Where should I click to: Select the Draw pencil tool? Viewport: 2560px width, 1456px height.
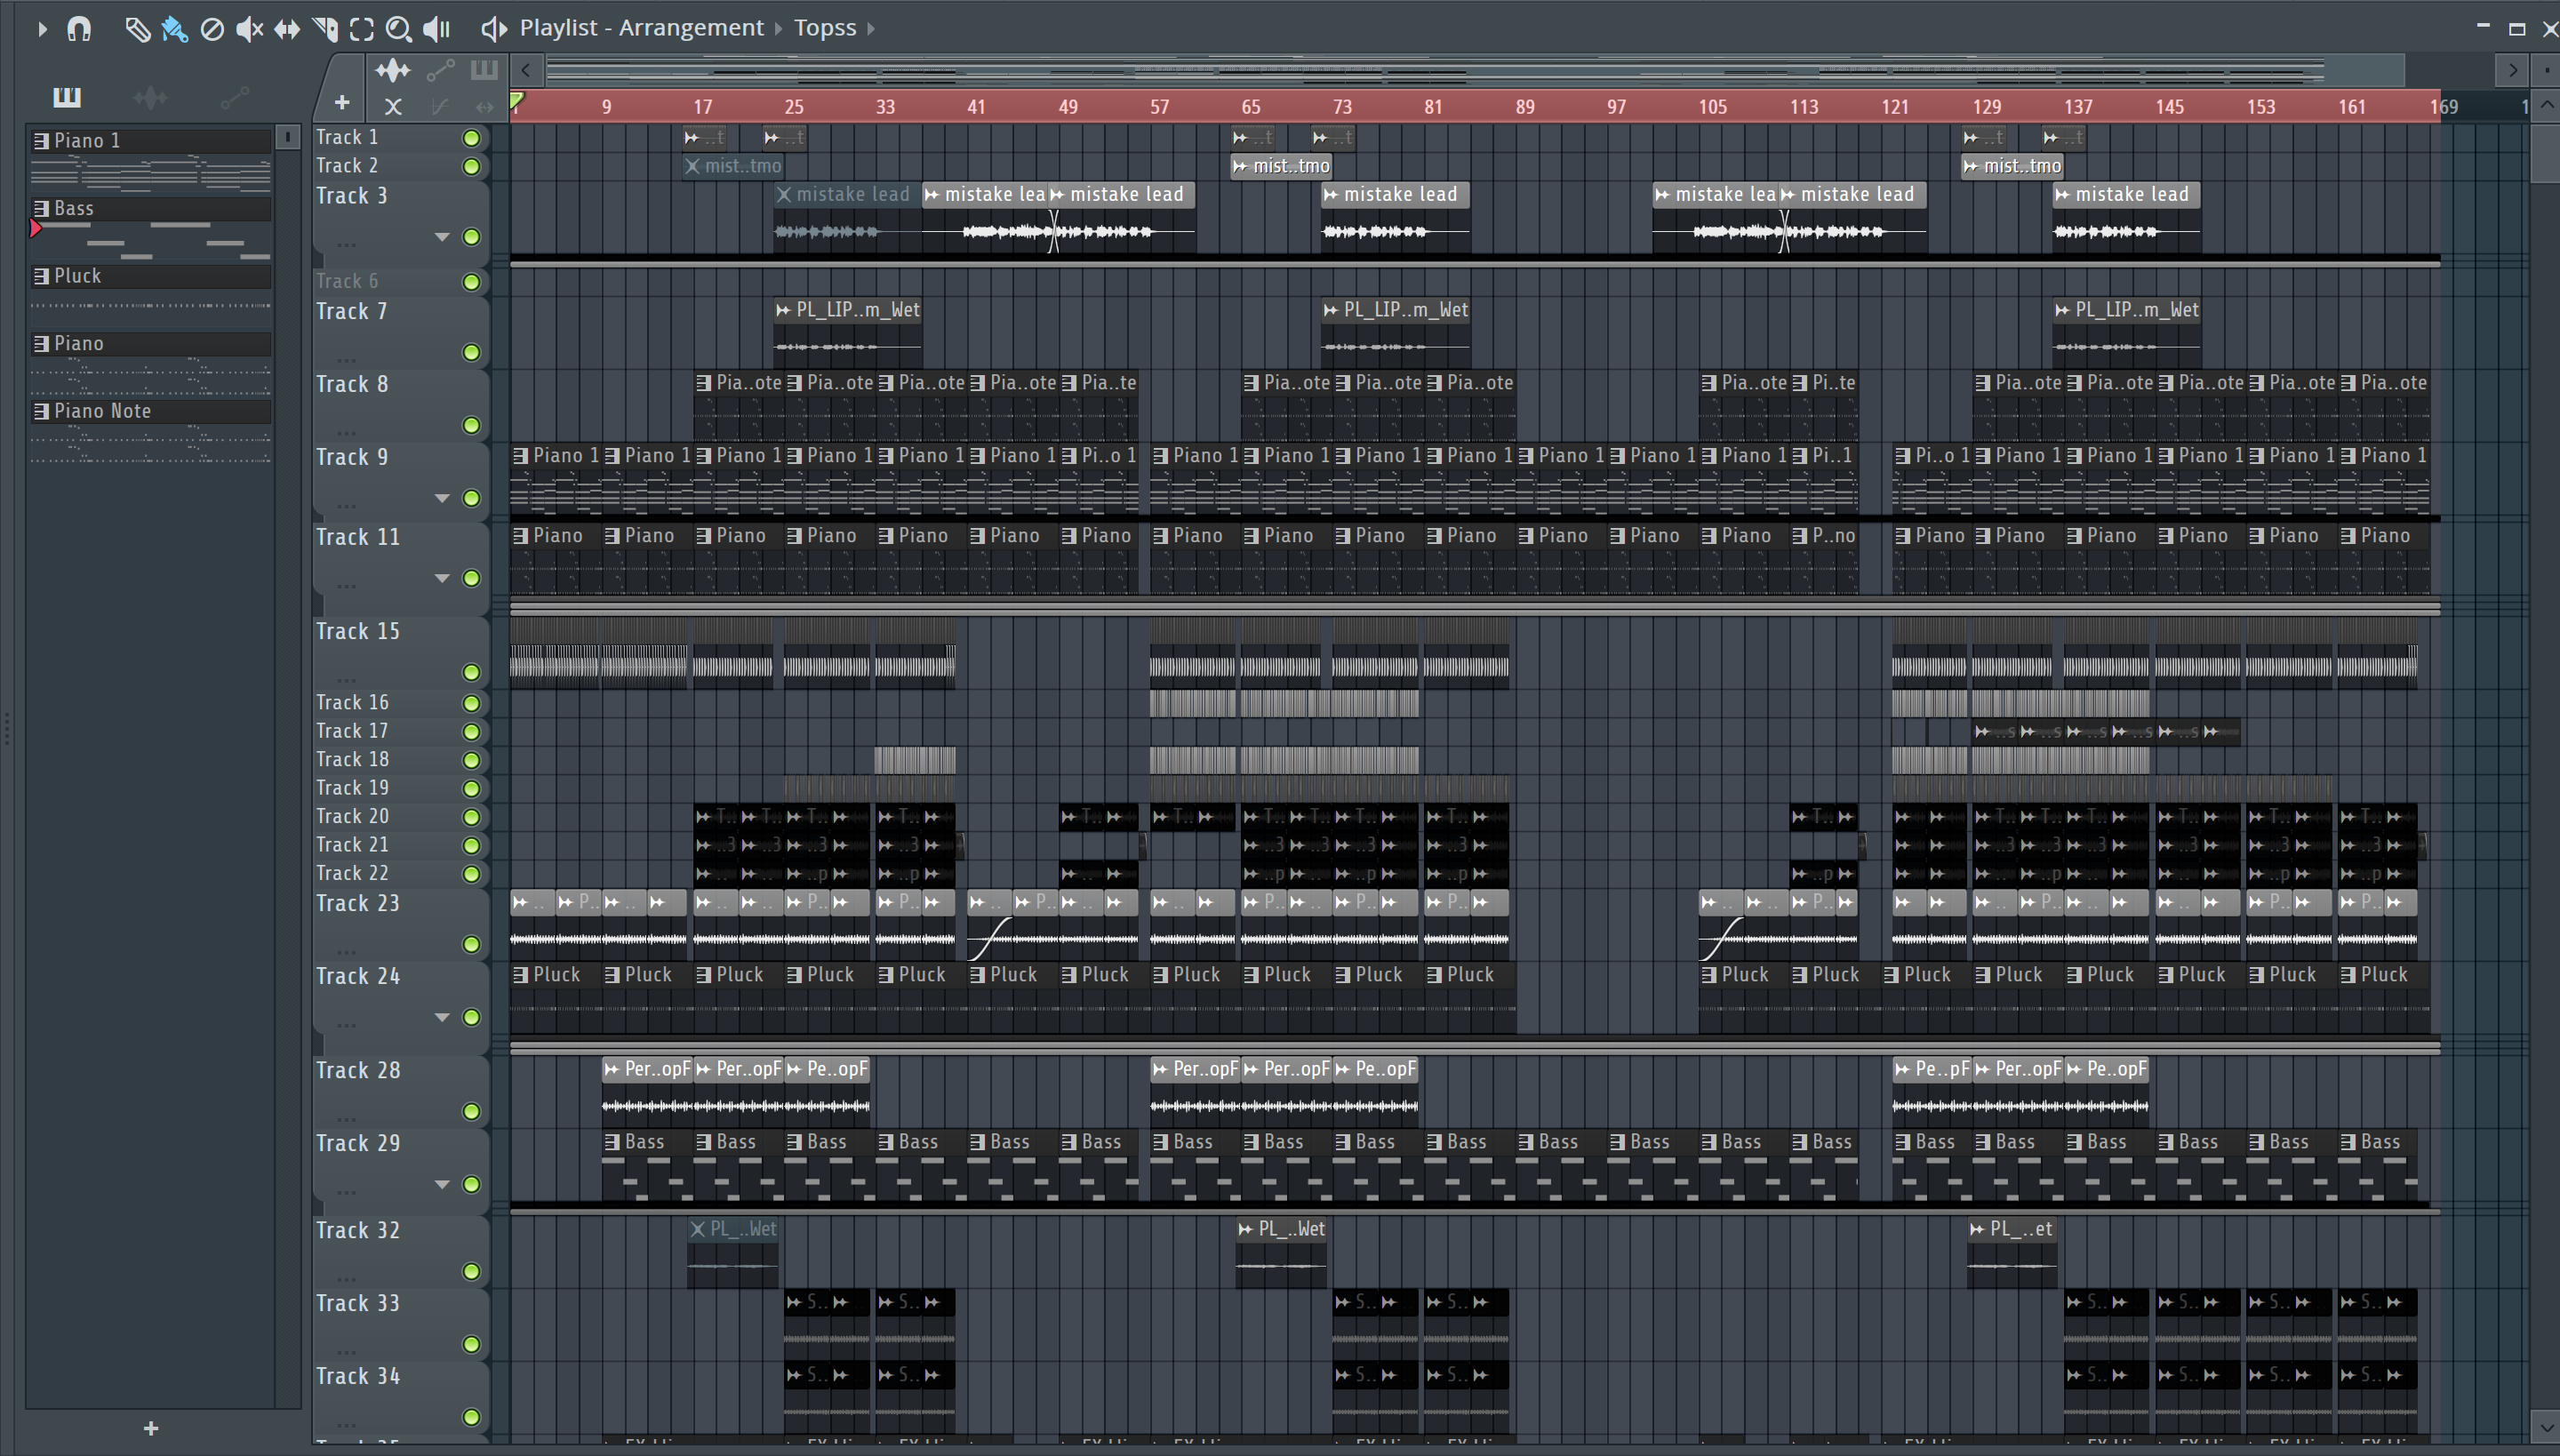point(137,29)
